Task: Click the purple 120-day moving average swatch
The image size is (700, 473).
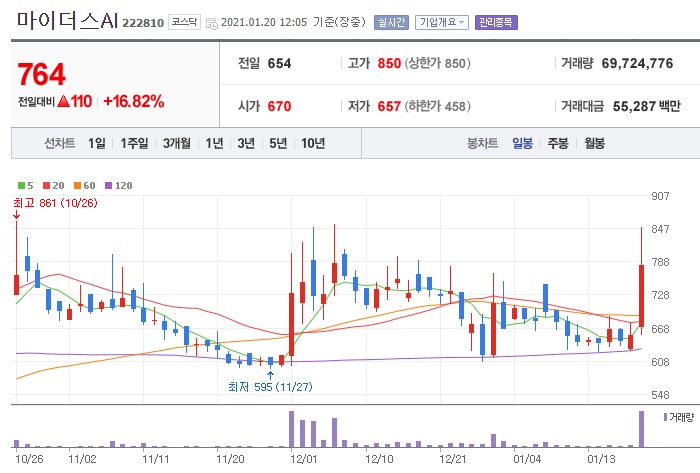Action: coord(108,186)
